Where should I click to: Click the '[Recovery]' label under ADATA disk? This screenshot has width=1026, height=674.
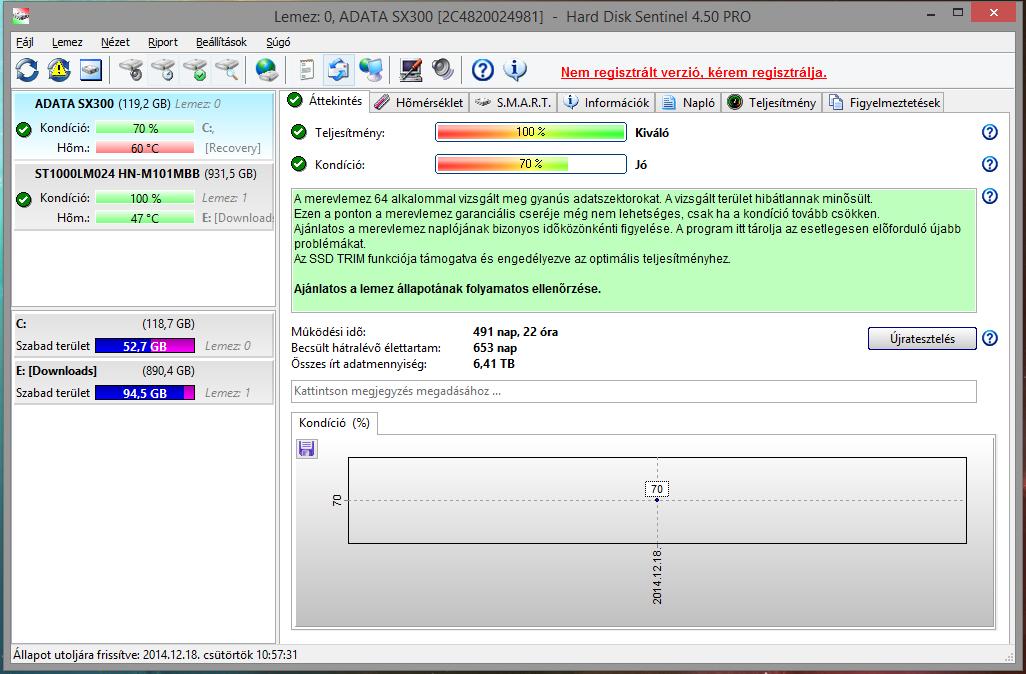232,148
